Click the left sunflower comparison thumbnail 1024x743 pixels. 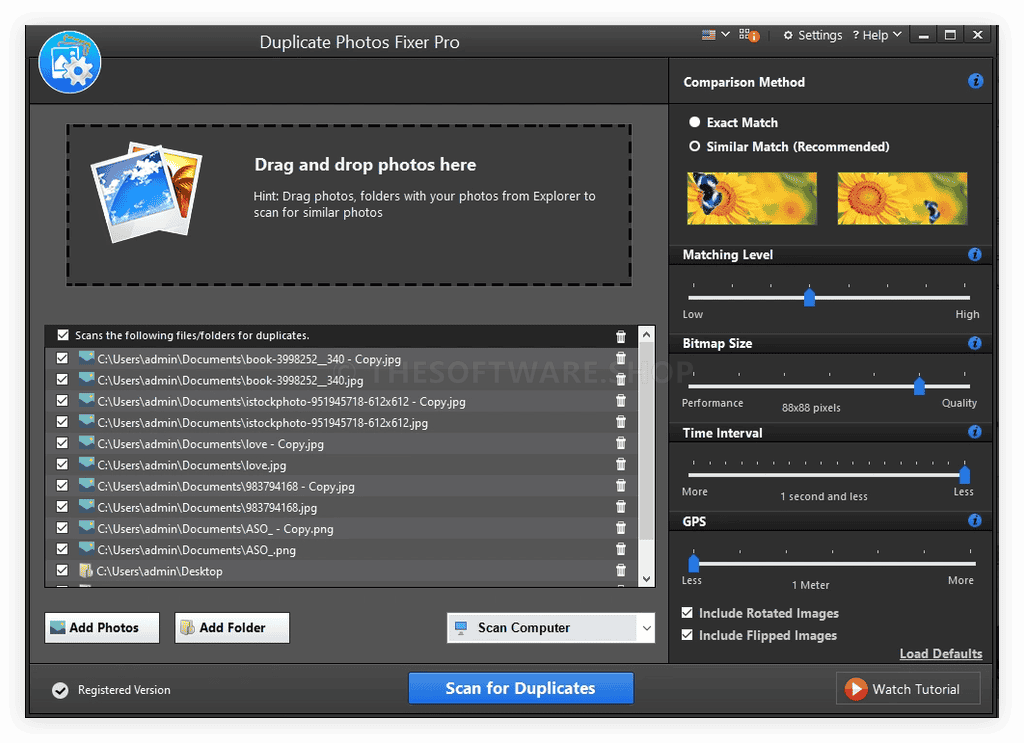pyautogui.click(x=752, y=198)
